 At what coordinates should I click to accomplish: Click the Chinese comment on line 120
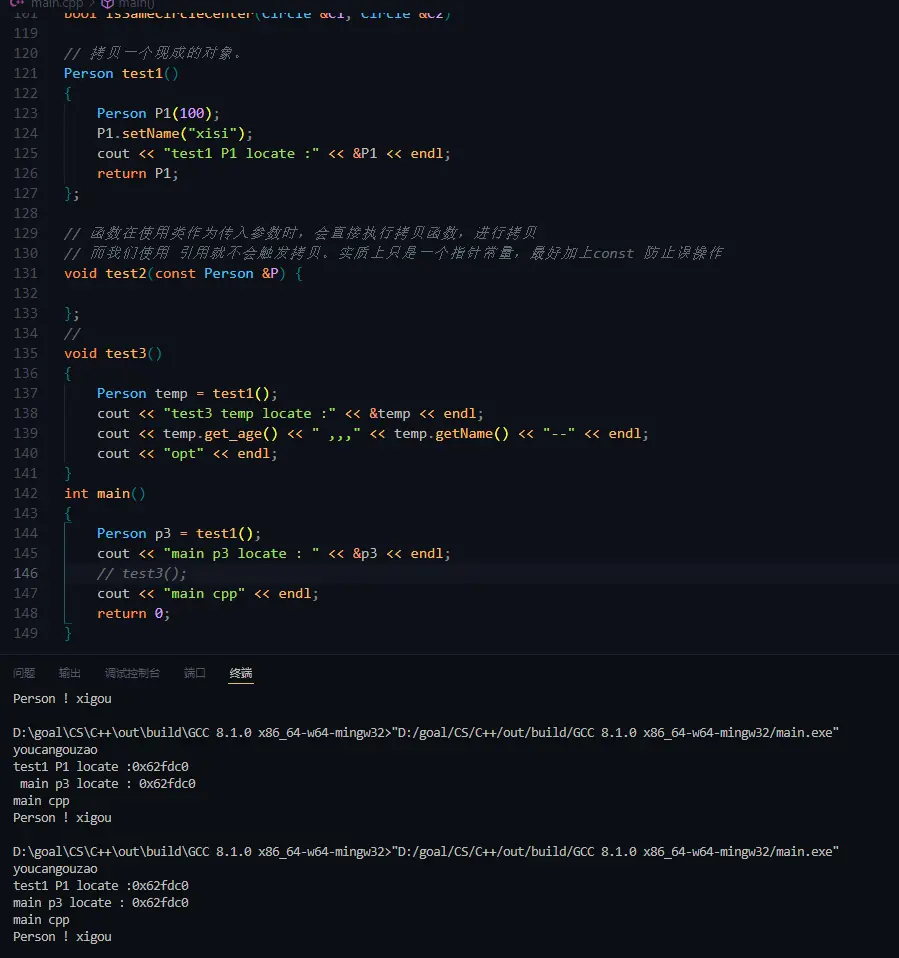click(152, 53)
